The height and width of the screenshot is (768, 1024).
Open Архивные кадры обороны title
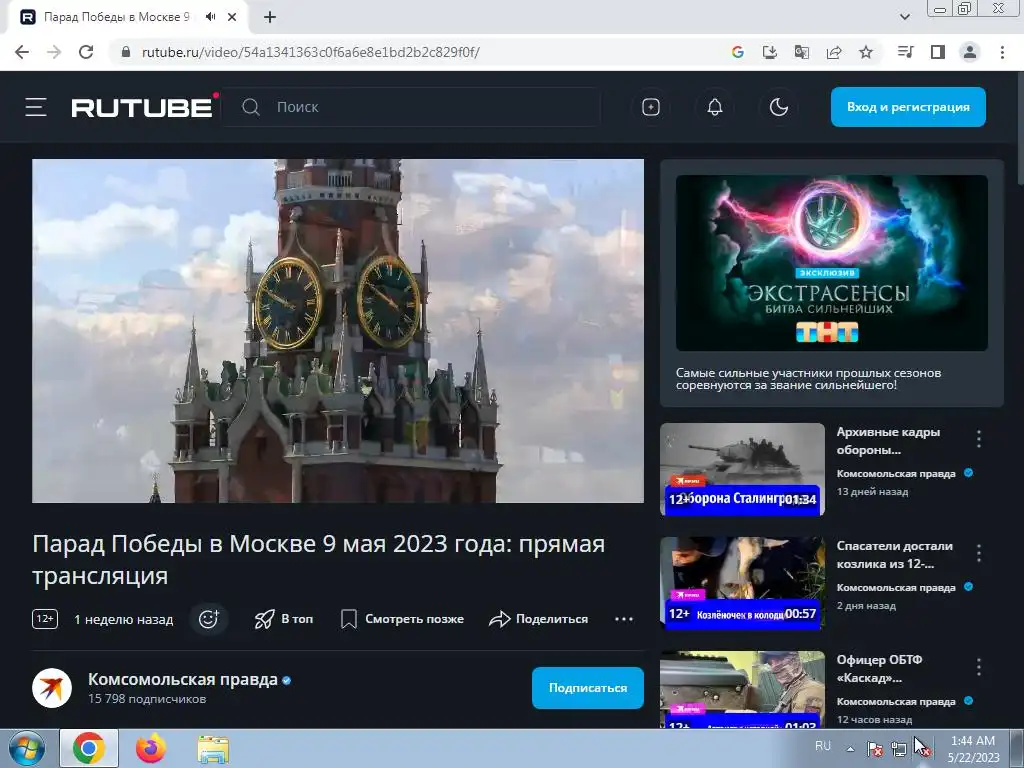tap(888, 441)
